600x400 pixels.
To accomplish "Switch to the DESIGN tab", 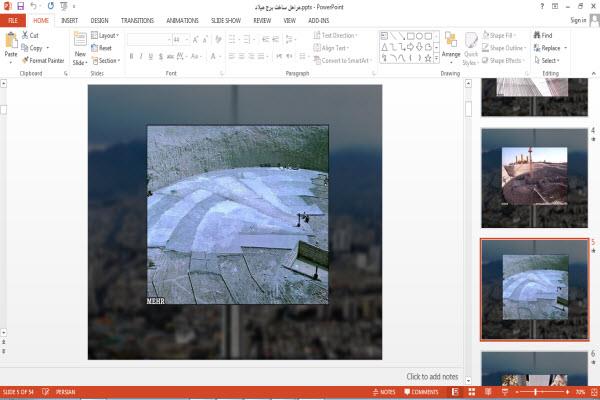I will [x=99, y=20].
